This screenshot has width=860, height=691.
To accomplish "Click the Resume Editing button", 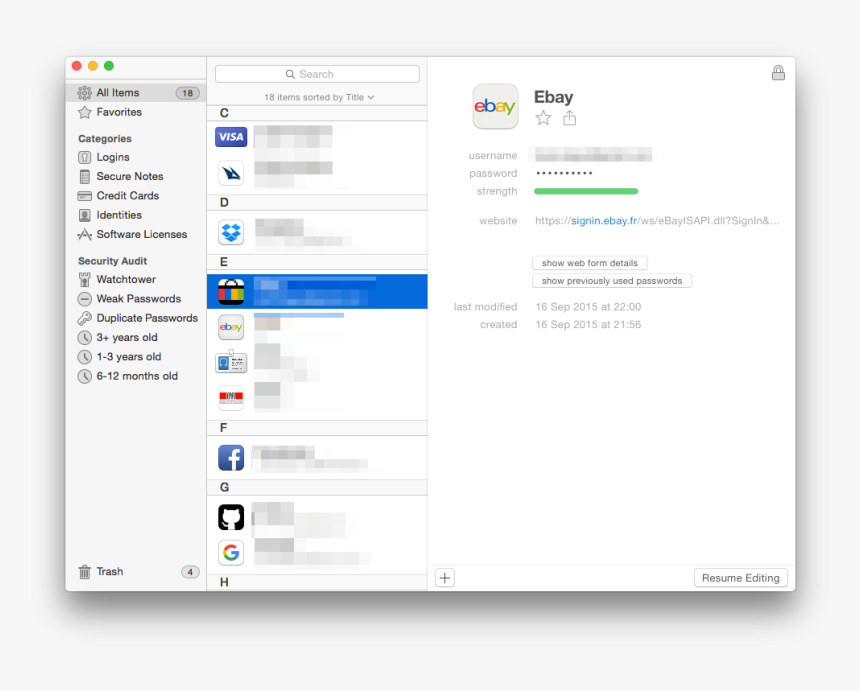I will click(x=741, y=578).
